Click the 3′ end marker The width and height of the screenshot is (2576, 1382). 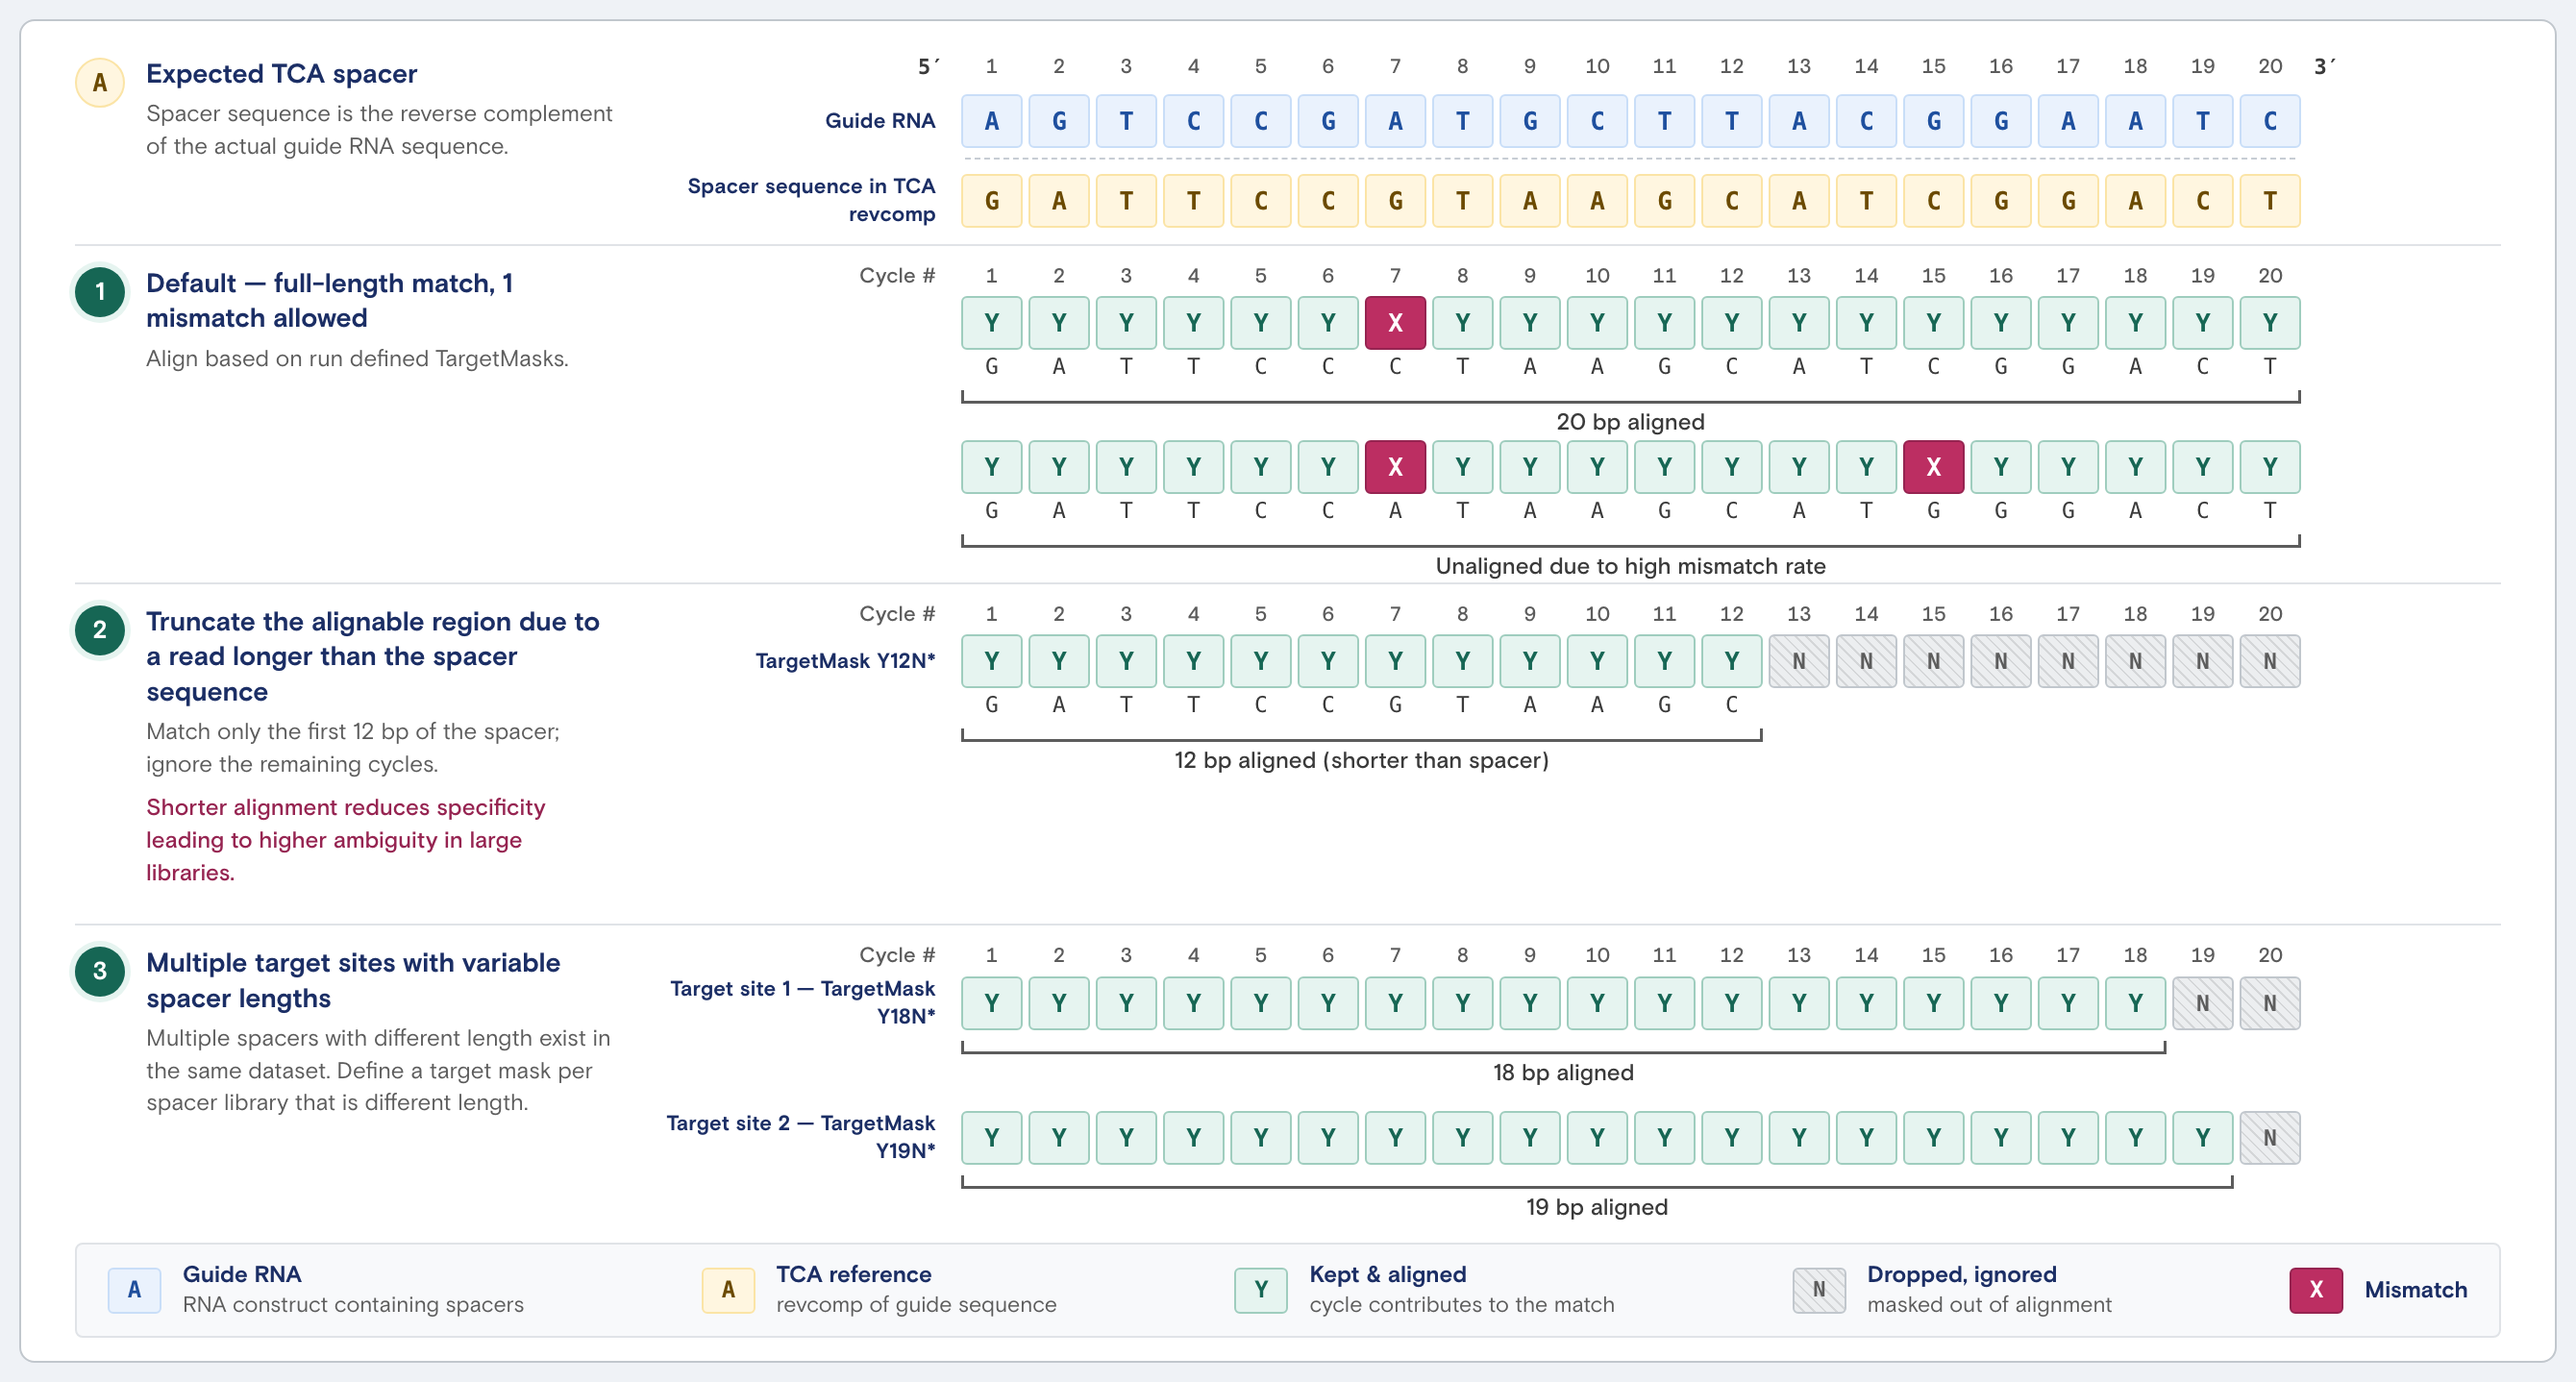[x=2325, y=66]
